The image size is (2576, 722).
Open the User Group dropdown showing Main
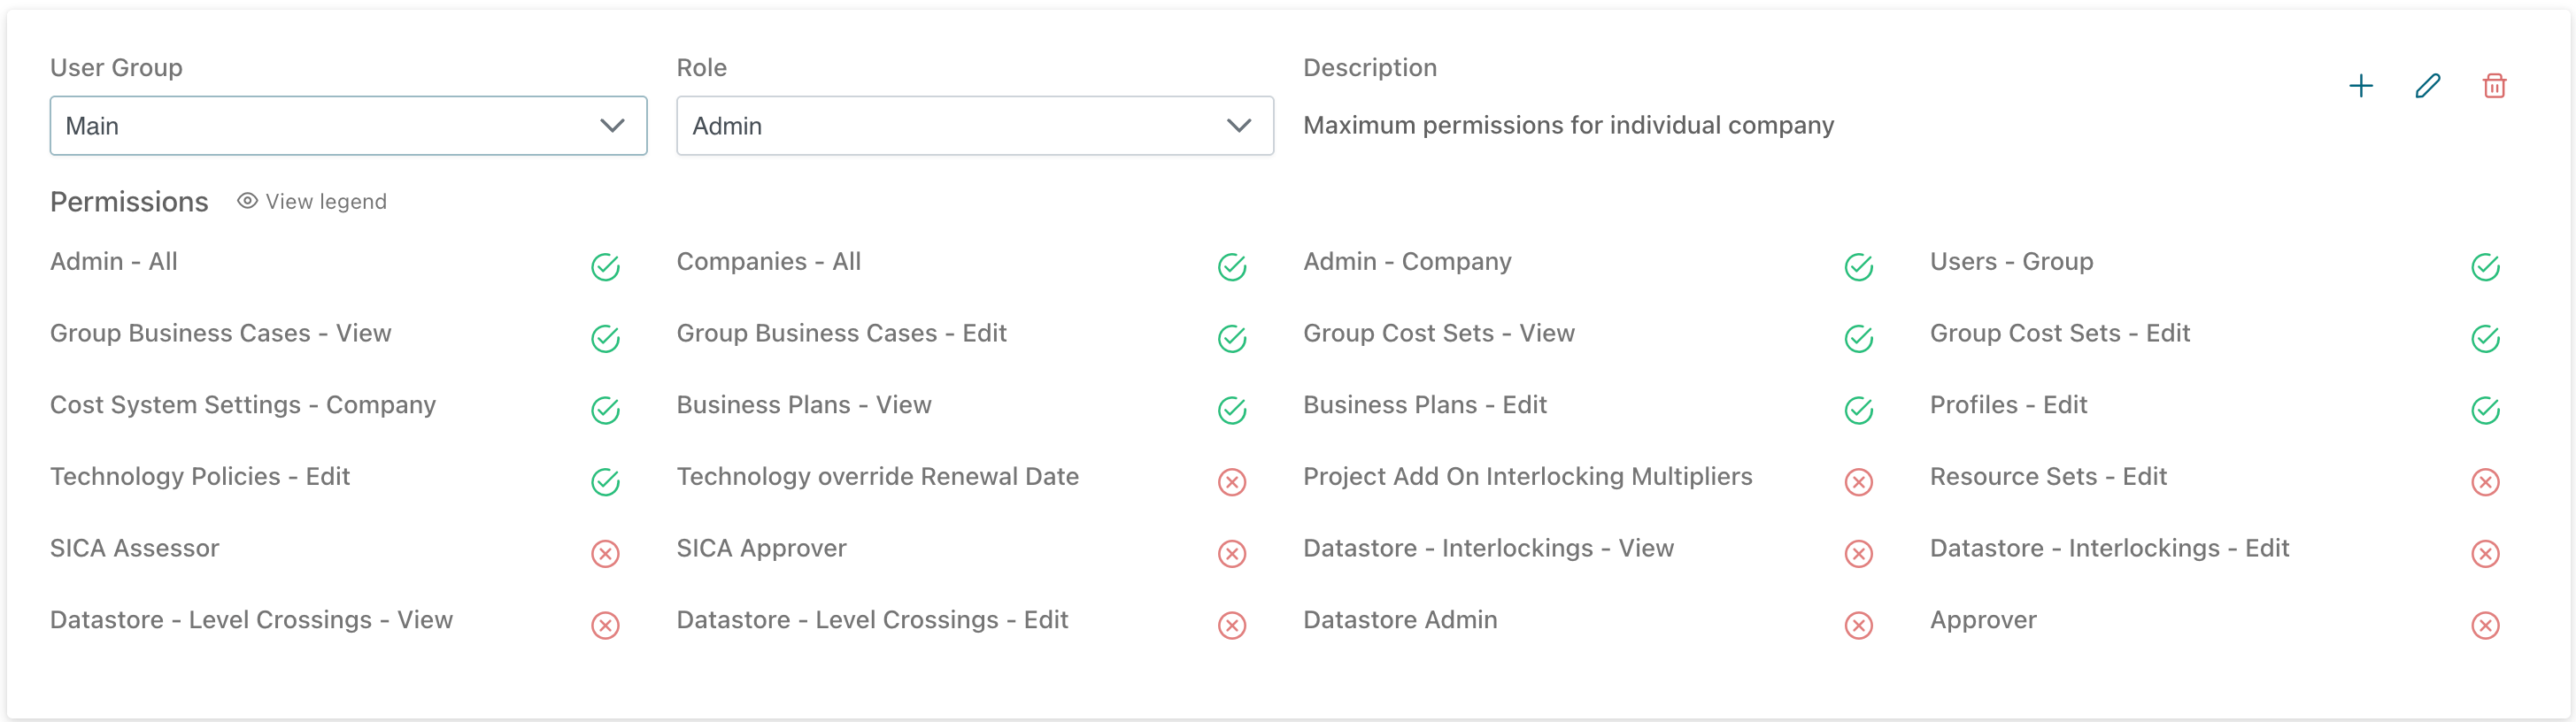[x=347, y=126]
